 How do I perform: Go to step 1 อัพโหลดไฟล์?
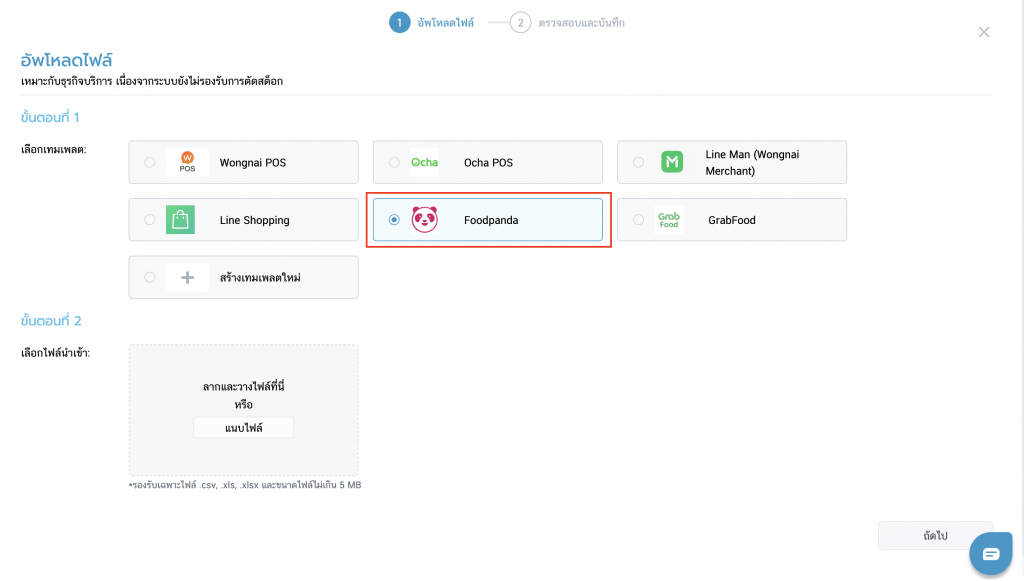point(432,22)
